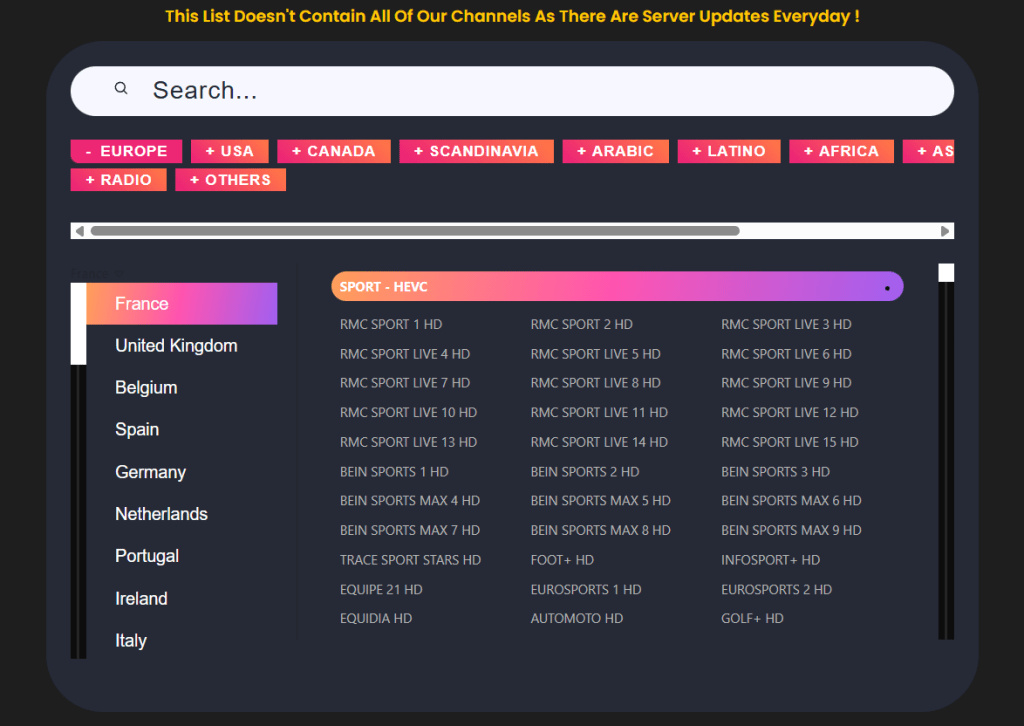
Task: Expand the SCANDINAVIA category
Action: [x=476, y=151]
